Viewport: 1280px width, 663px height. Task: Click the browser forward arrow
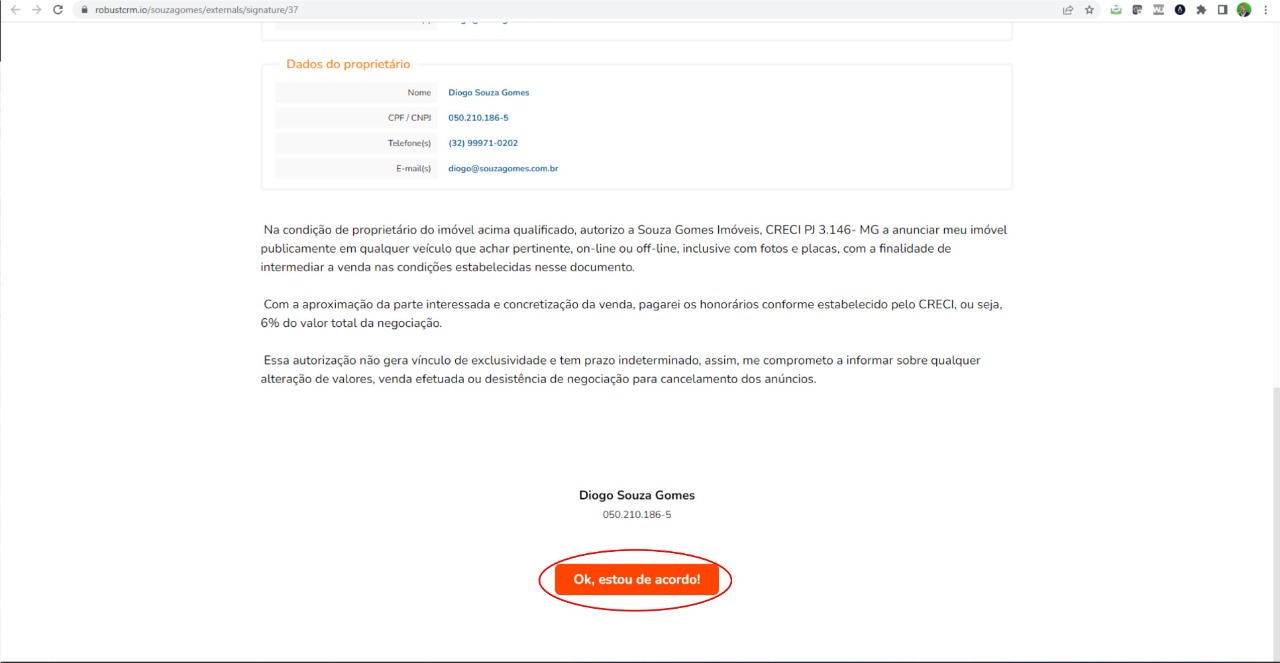click(36, 10)
